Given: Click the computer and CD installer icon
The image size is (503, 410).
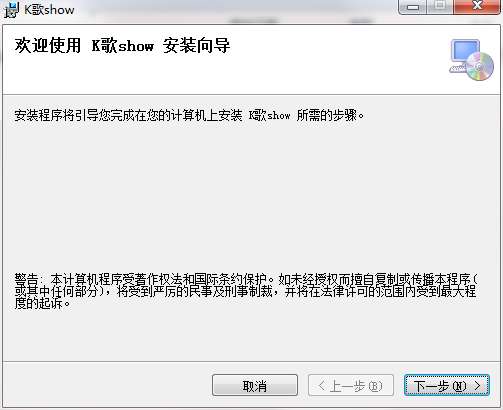Looking at the screenshot, I should (471, 60).
